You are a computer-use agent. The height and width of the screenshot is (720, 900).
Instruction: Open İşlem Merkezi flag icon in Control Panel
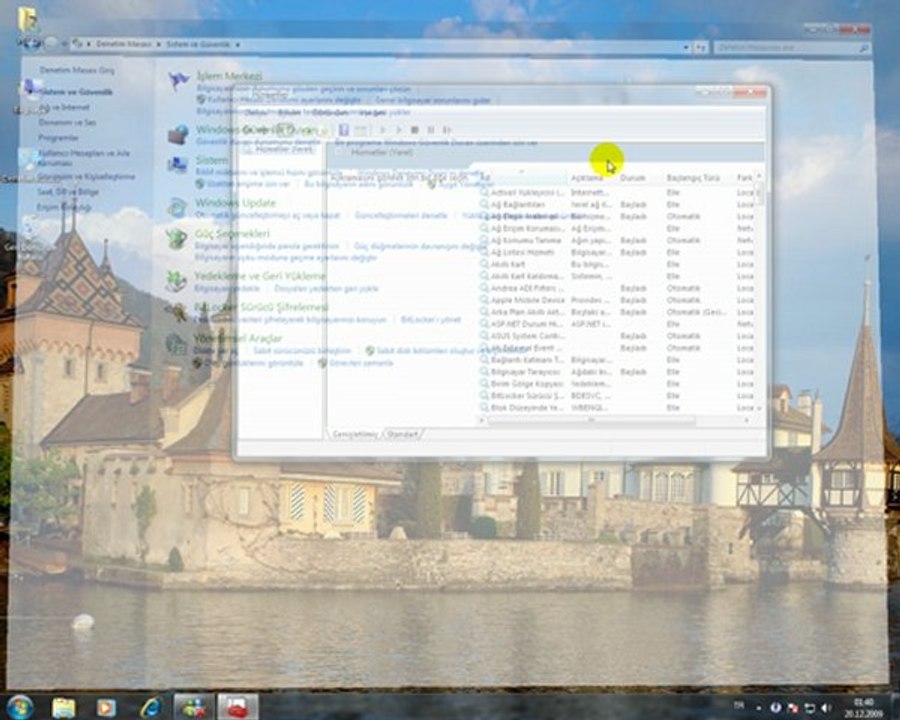pyautogui.click(x=179, y=80)
